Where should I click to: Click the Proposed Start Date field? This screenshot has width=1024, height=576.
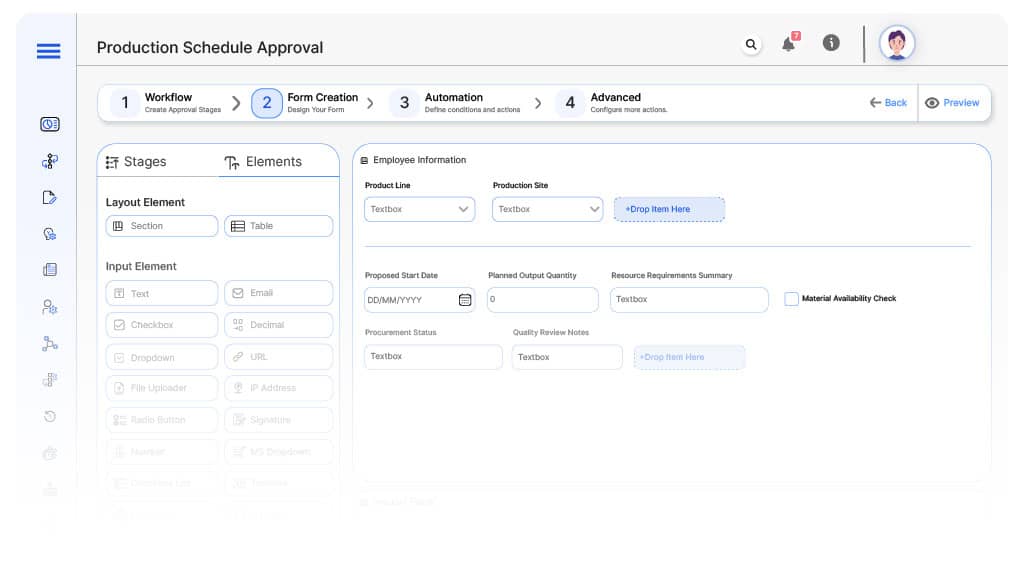[419, 300]
